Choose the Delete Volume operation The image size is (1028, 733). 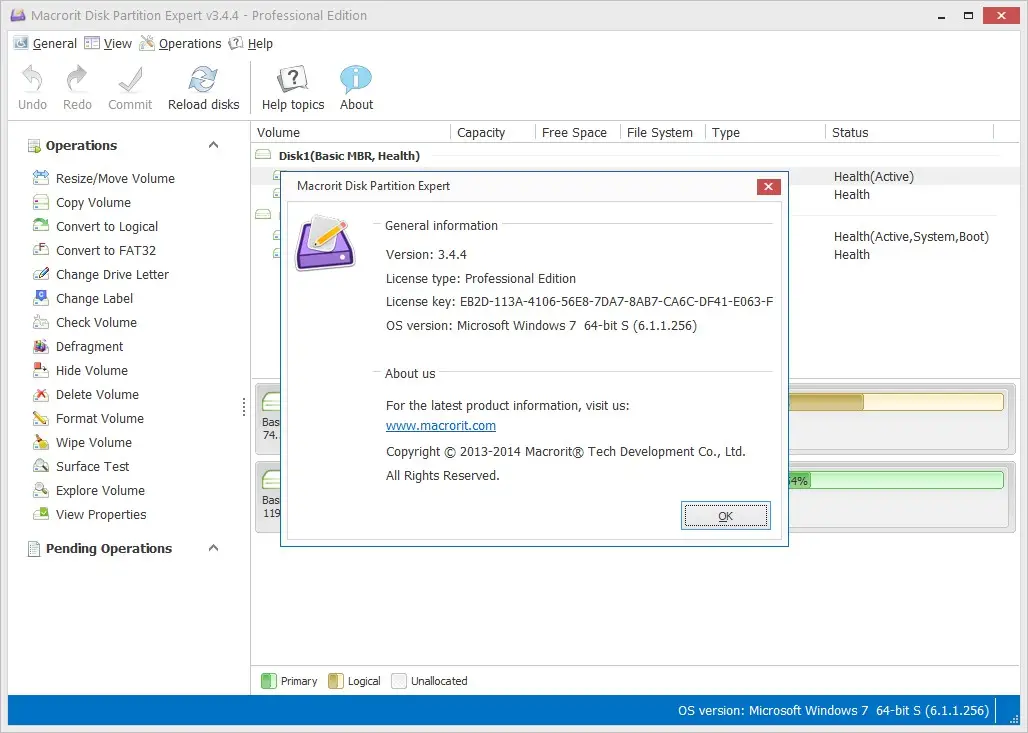click(x=86, y=394)
